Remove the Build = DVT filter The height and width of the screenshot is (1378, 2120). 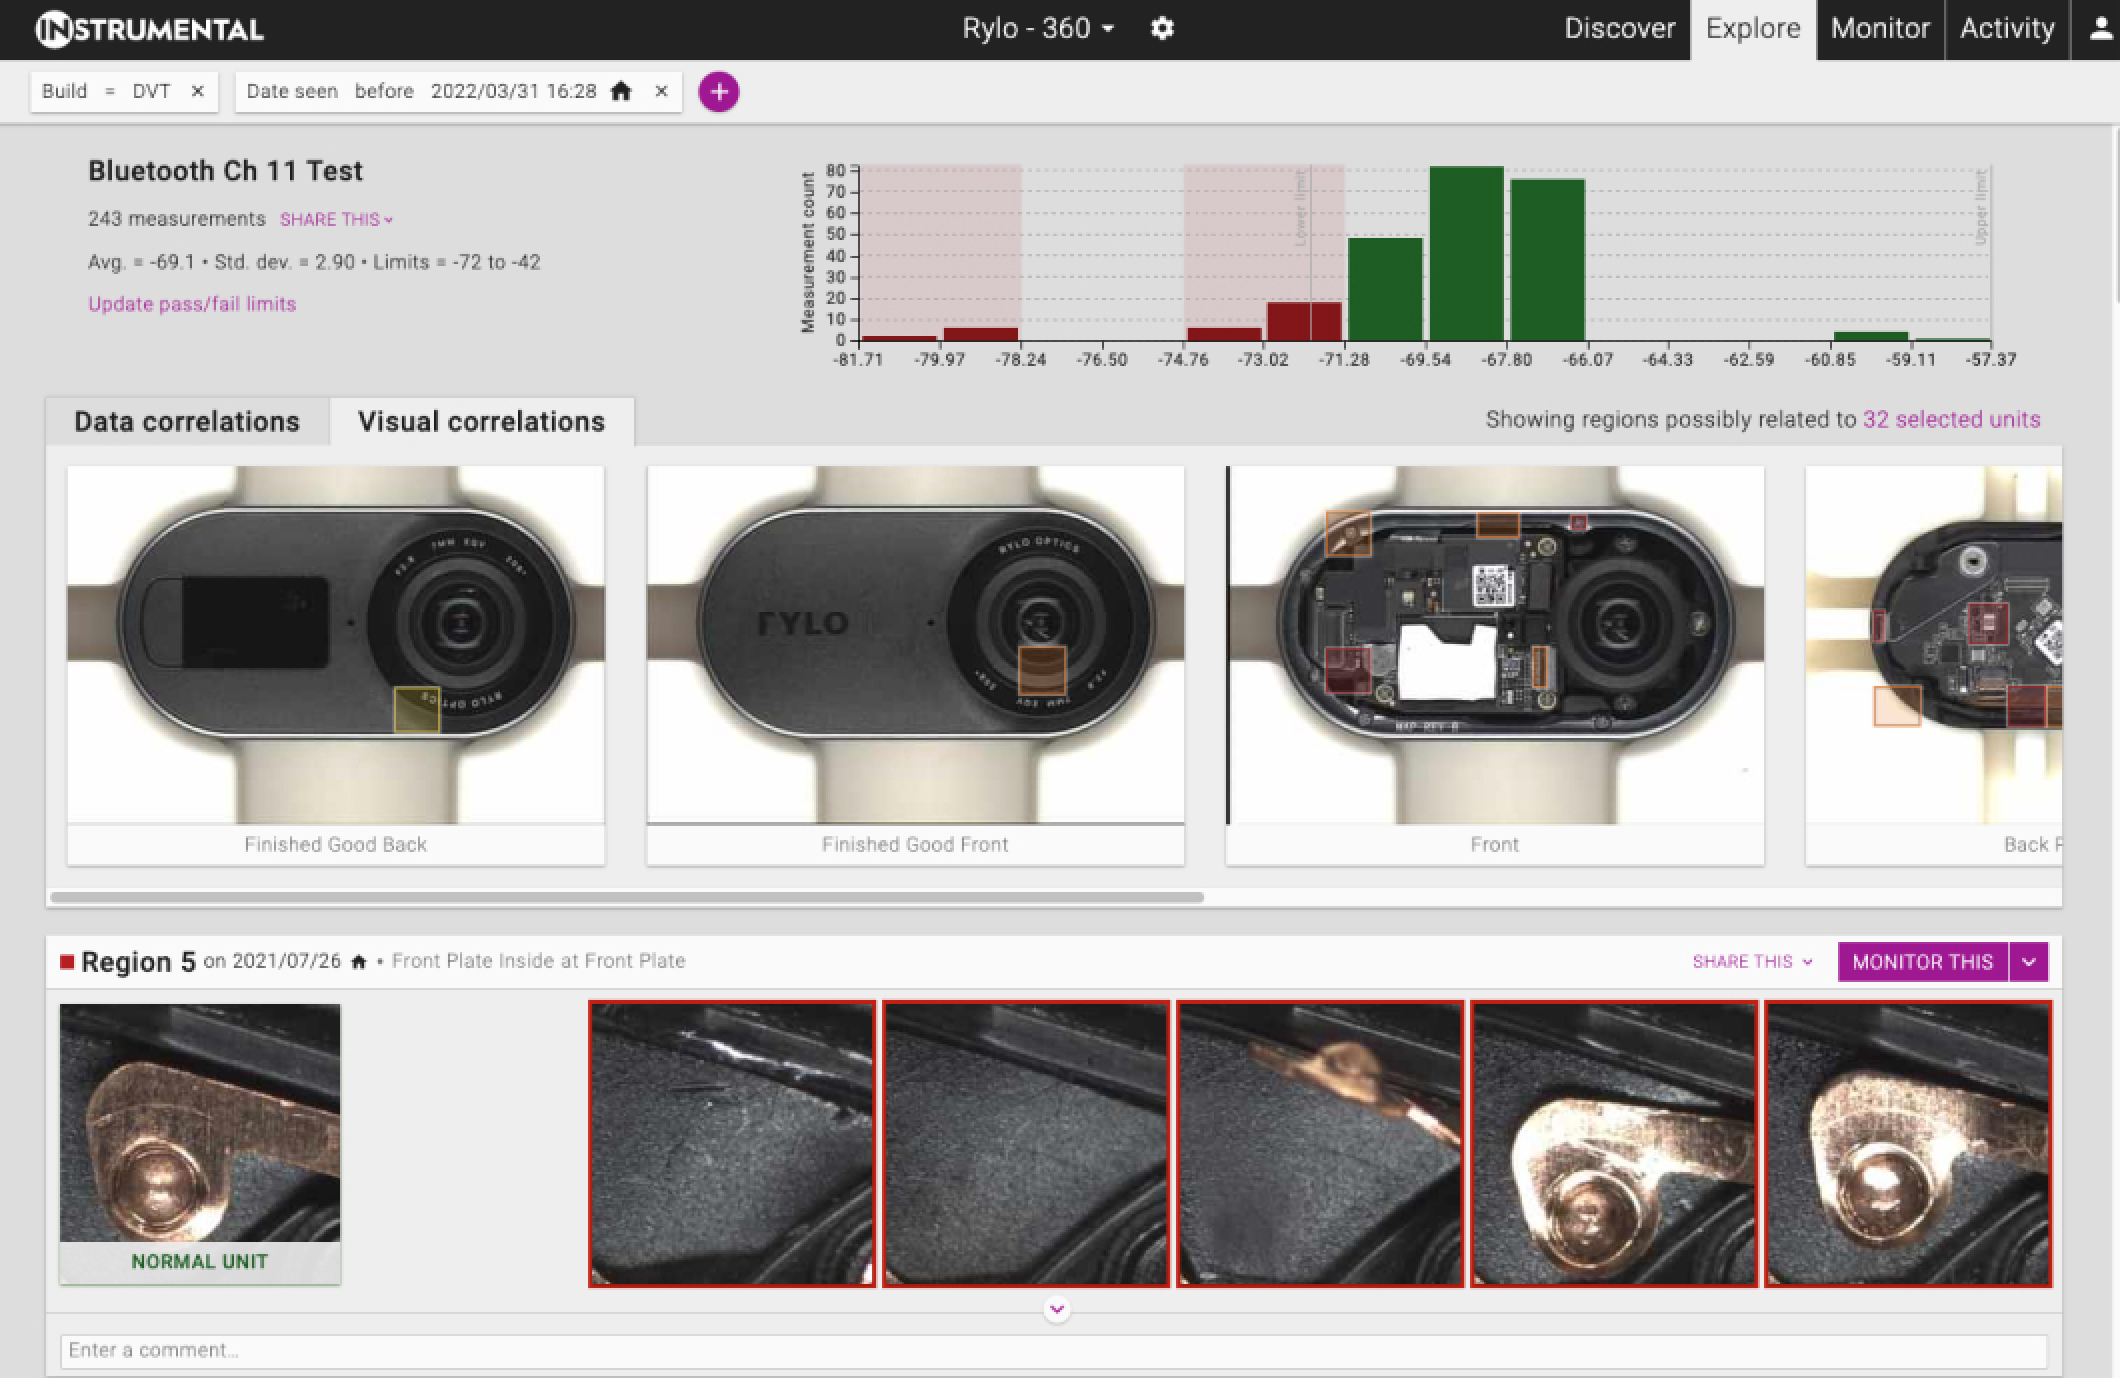click(198, 91)
